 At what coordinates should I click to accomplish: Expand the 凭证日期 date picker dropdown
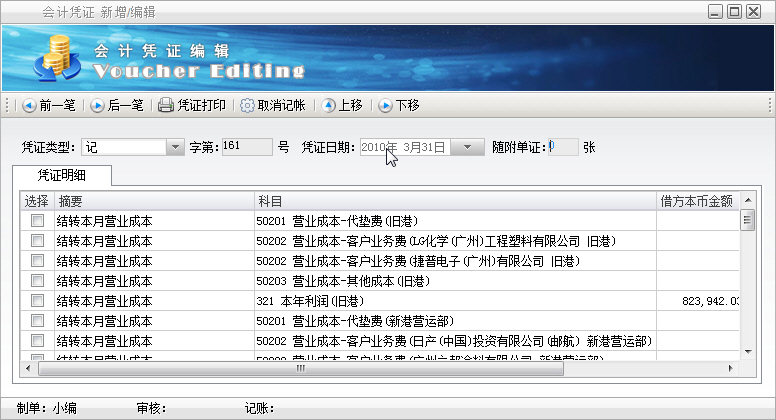pos(468,147)
